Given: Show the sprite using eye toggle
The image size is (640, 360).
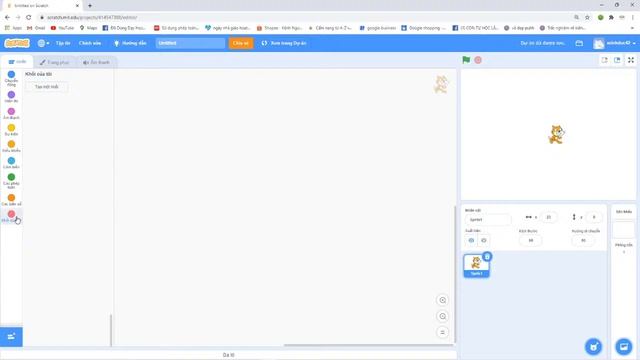Looking at the screenshot, I should point(471,240).
